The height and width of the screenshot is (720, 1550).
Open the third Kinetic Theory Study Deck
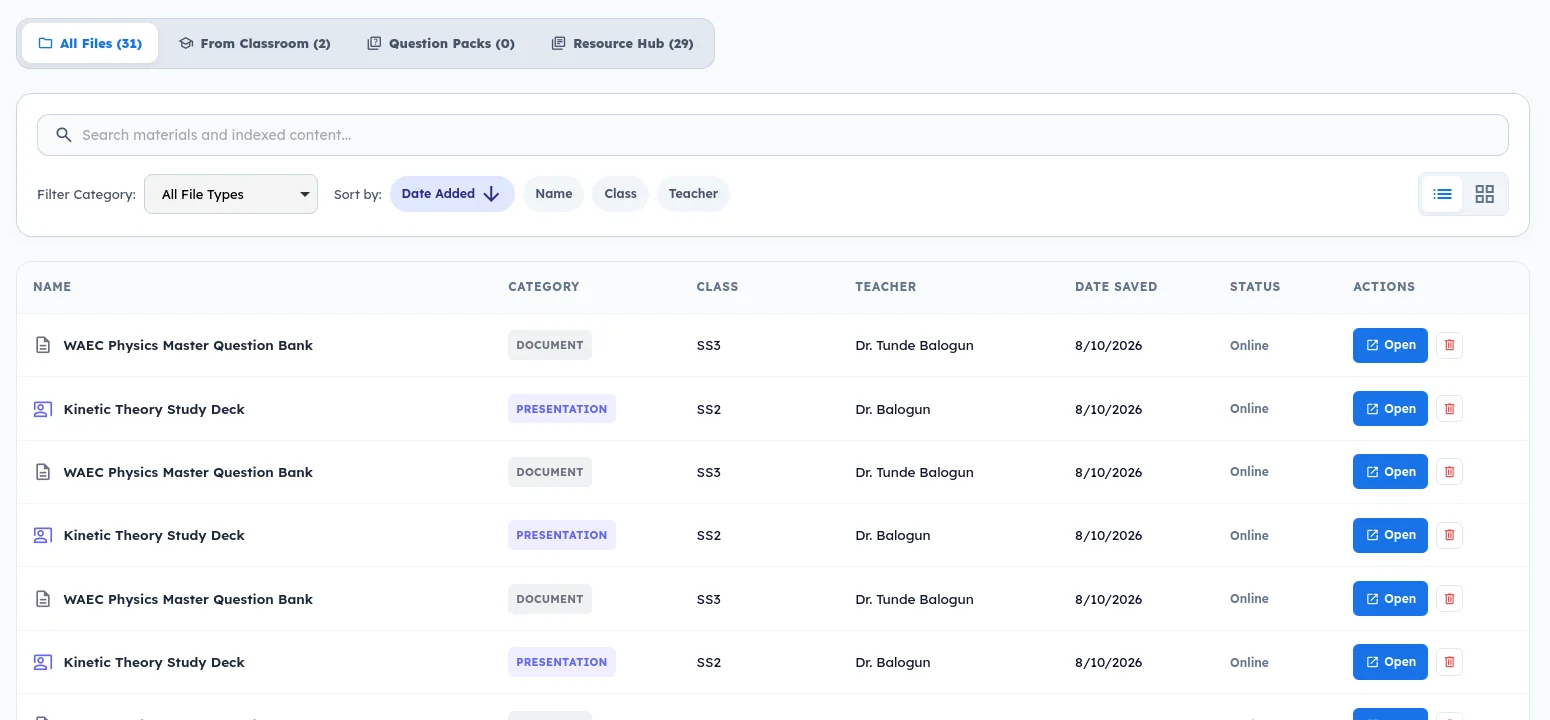pyautogui.click(x=1390, y=662)
